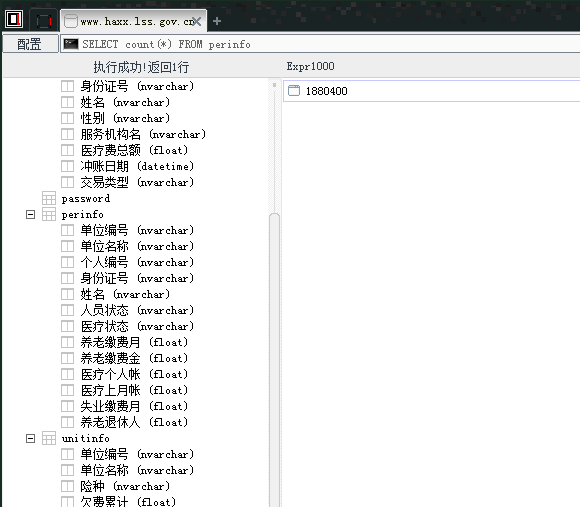
Task: Toggle the column box beside 养老缴费金
Action: [x=67, y=358]
